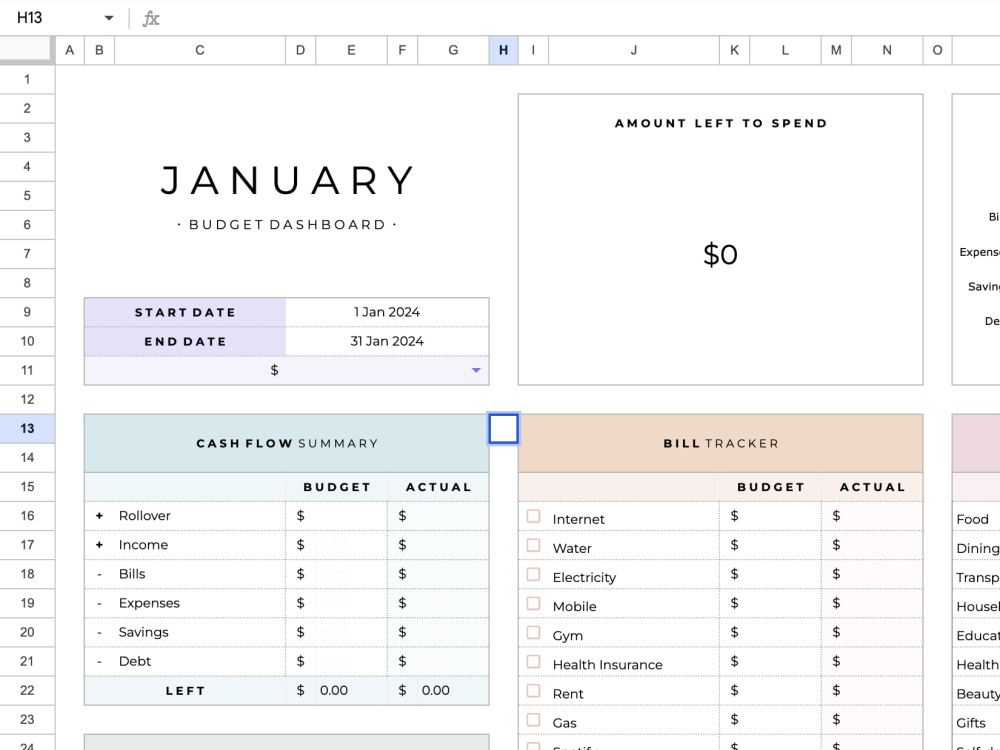Click the Debt row label
The image size is (1000, 750).
click(x=135, y=661)
